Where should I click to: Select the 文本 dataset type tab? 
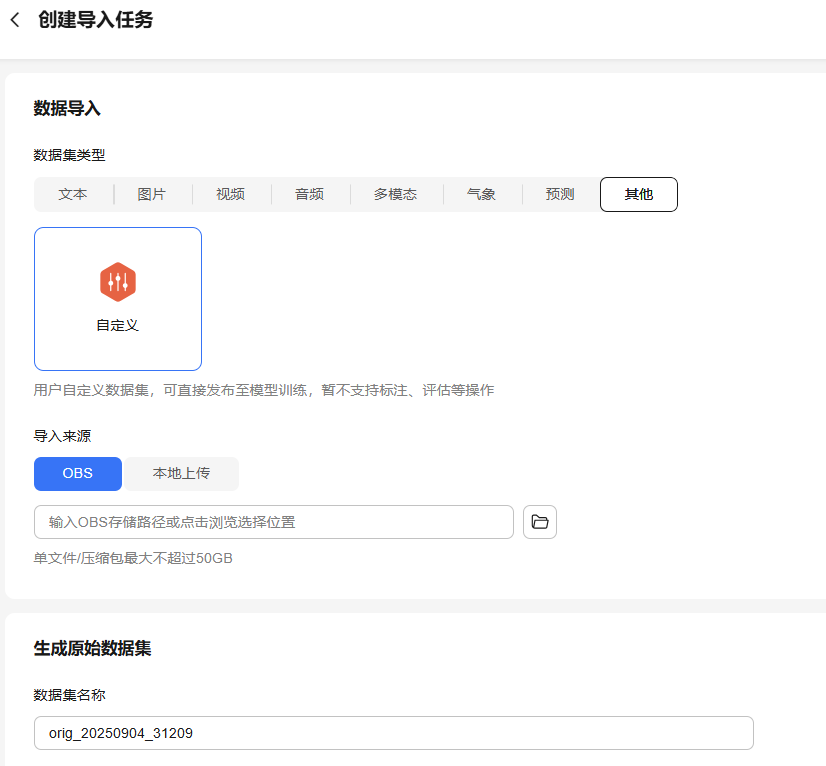tap(72, 194)
